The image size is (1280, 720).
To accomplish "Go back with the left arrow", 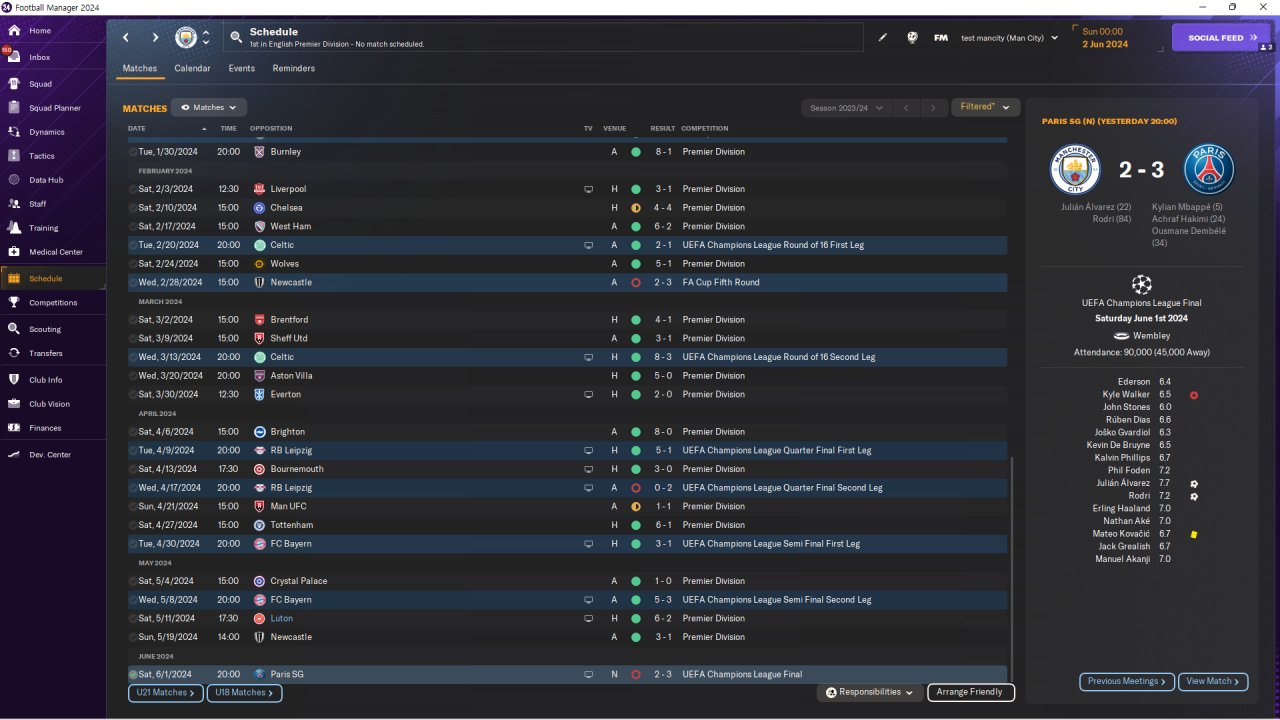I will pyautogui.click(x=126, y=37).
